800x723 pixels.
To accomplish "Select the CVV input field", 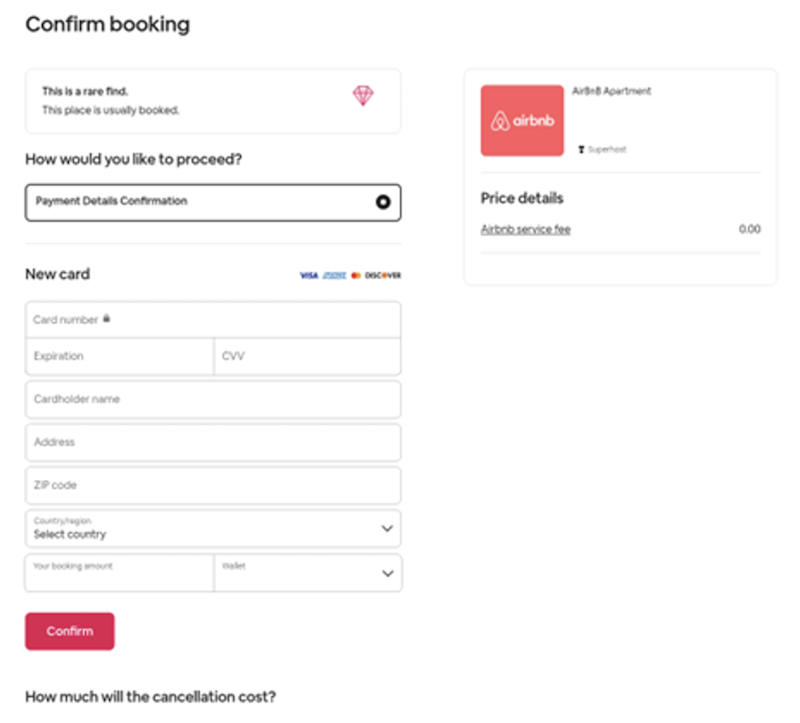I will pyautogui.click(x=307, y=356).
